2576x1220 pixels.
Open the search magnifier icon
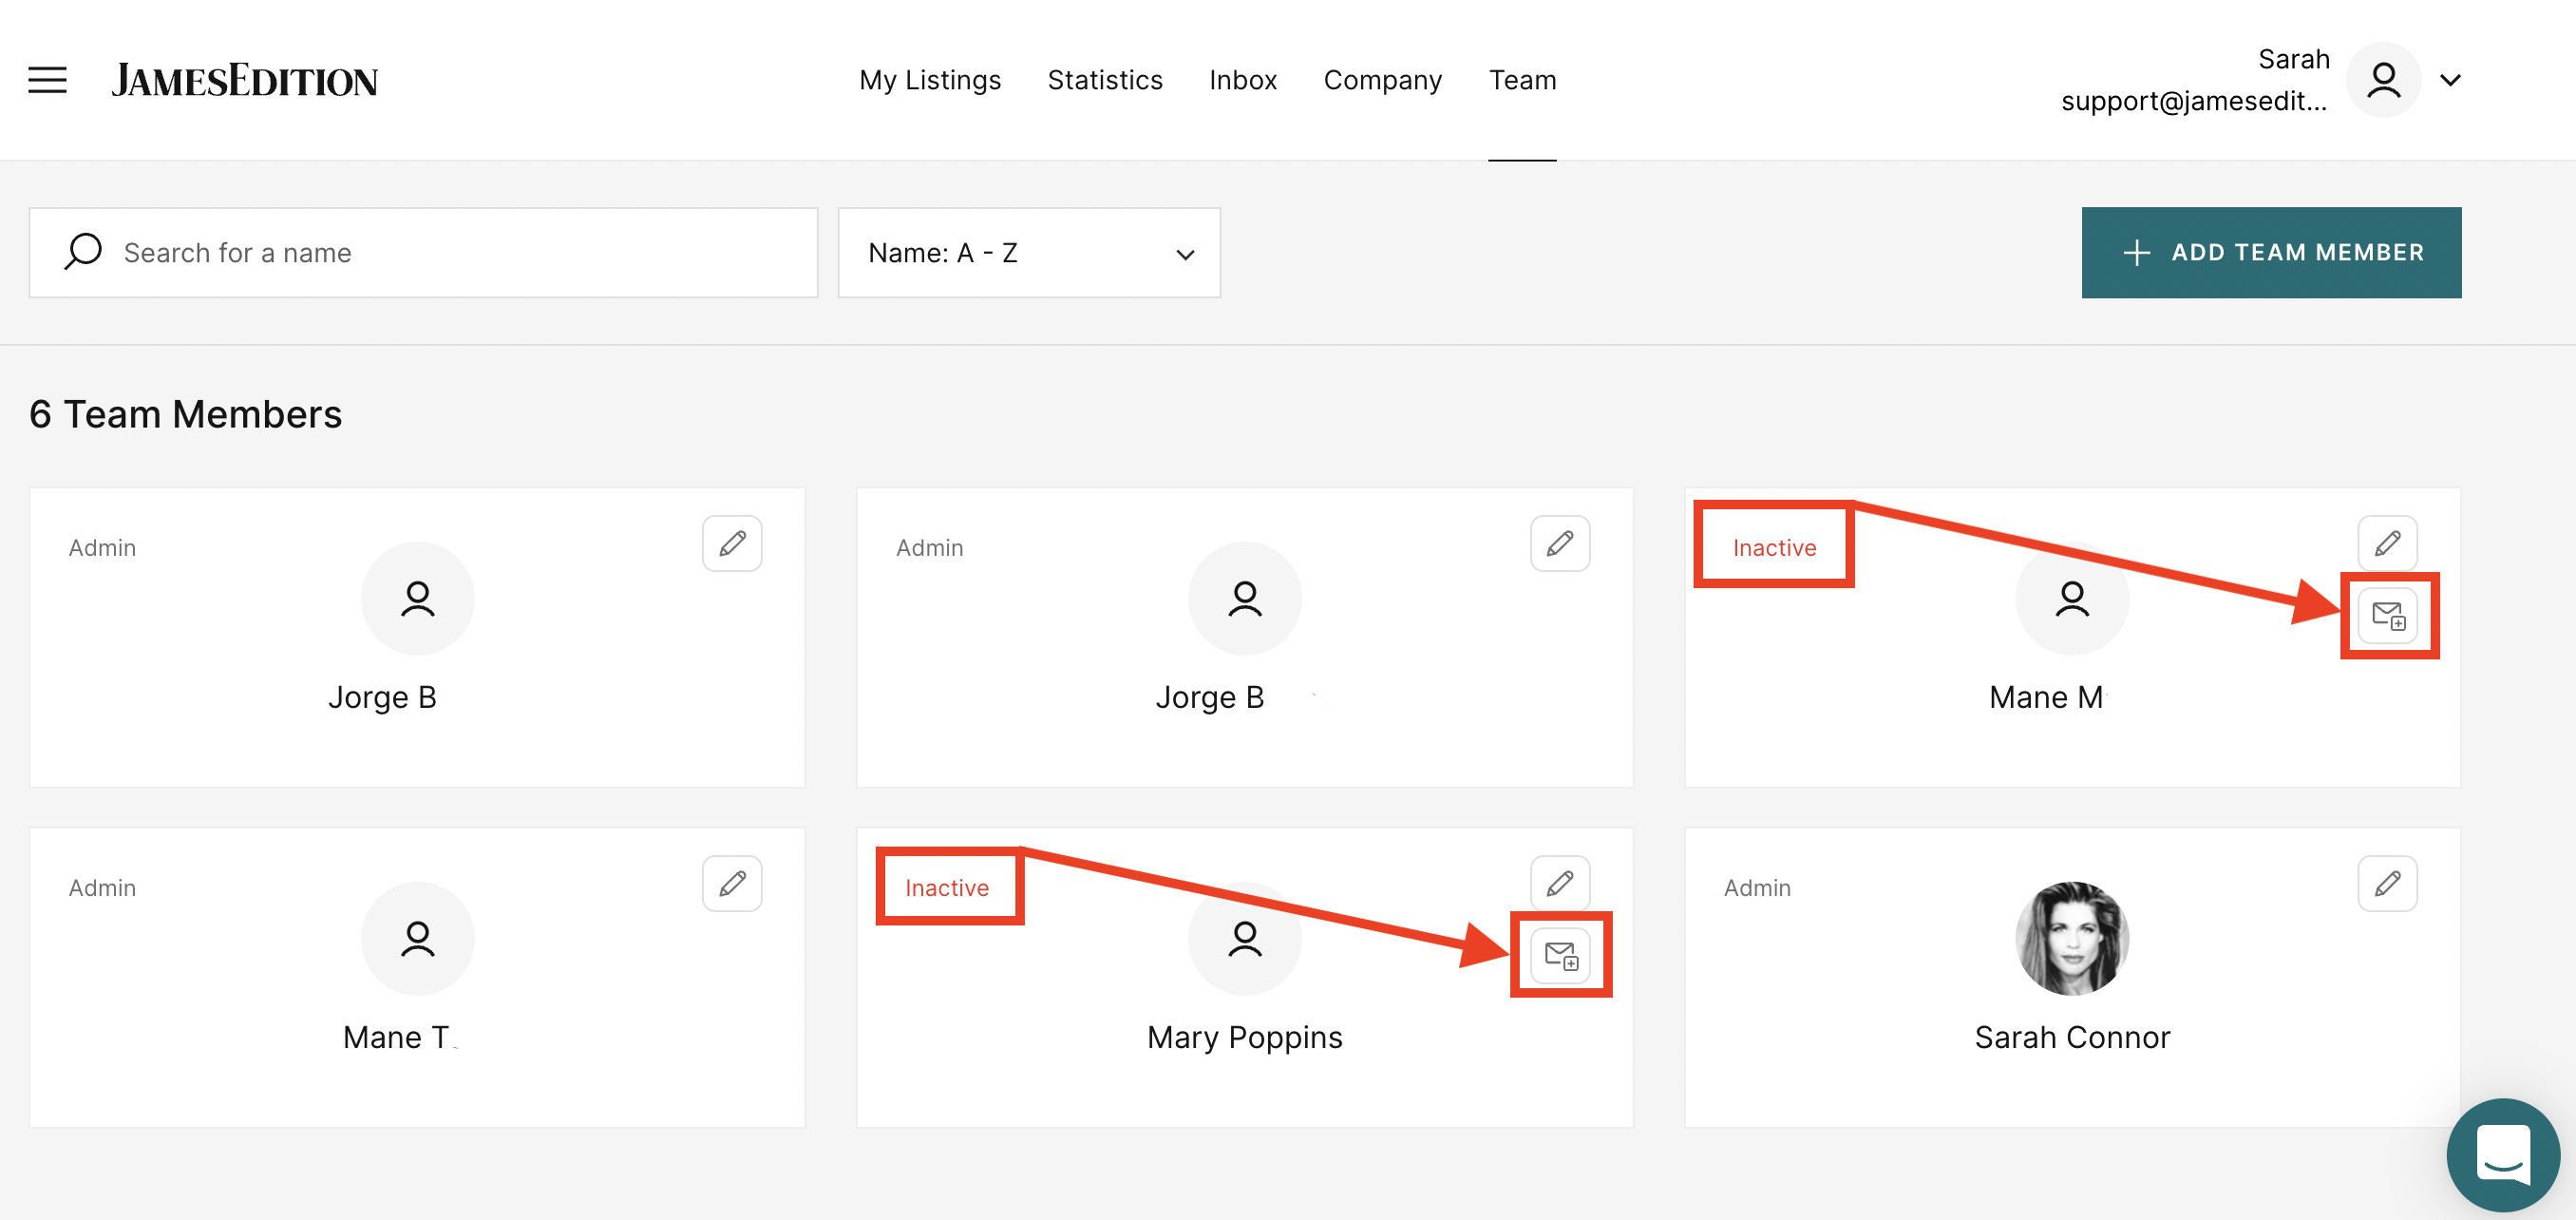pyautogui.click(x=82, y=252)
